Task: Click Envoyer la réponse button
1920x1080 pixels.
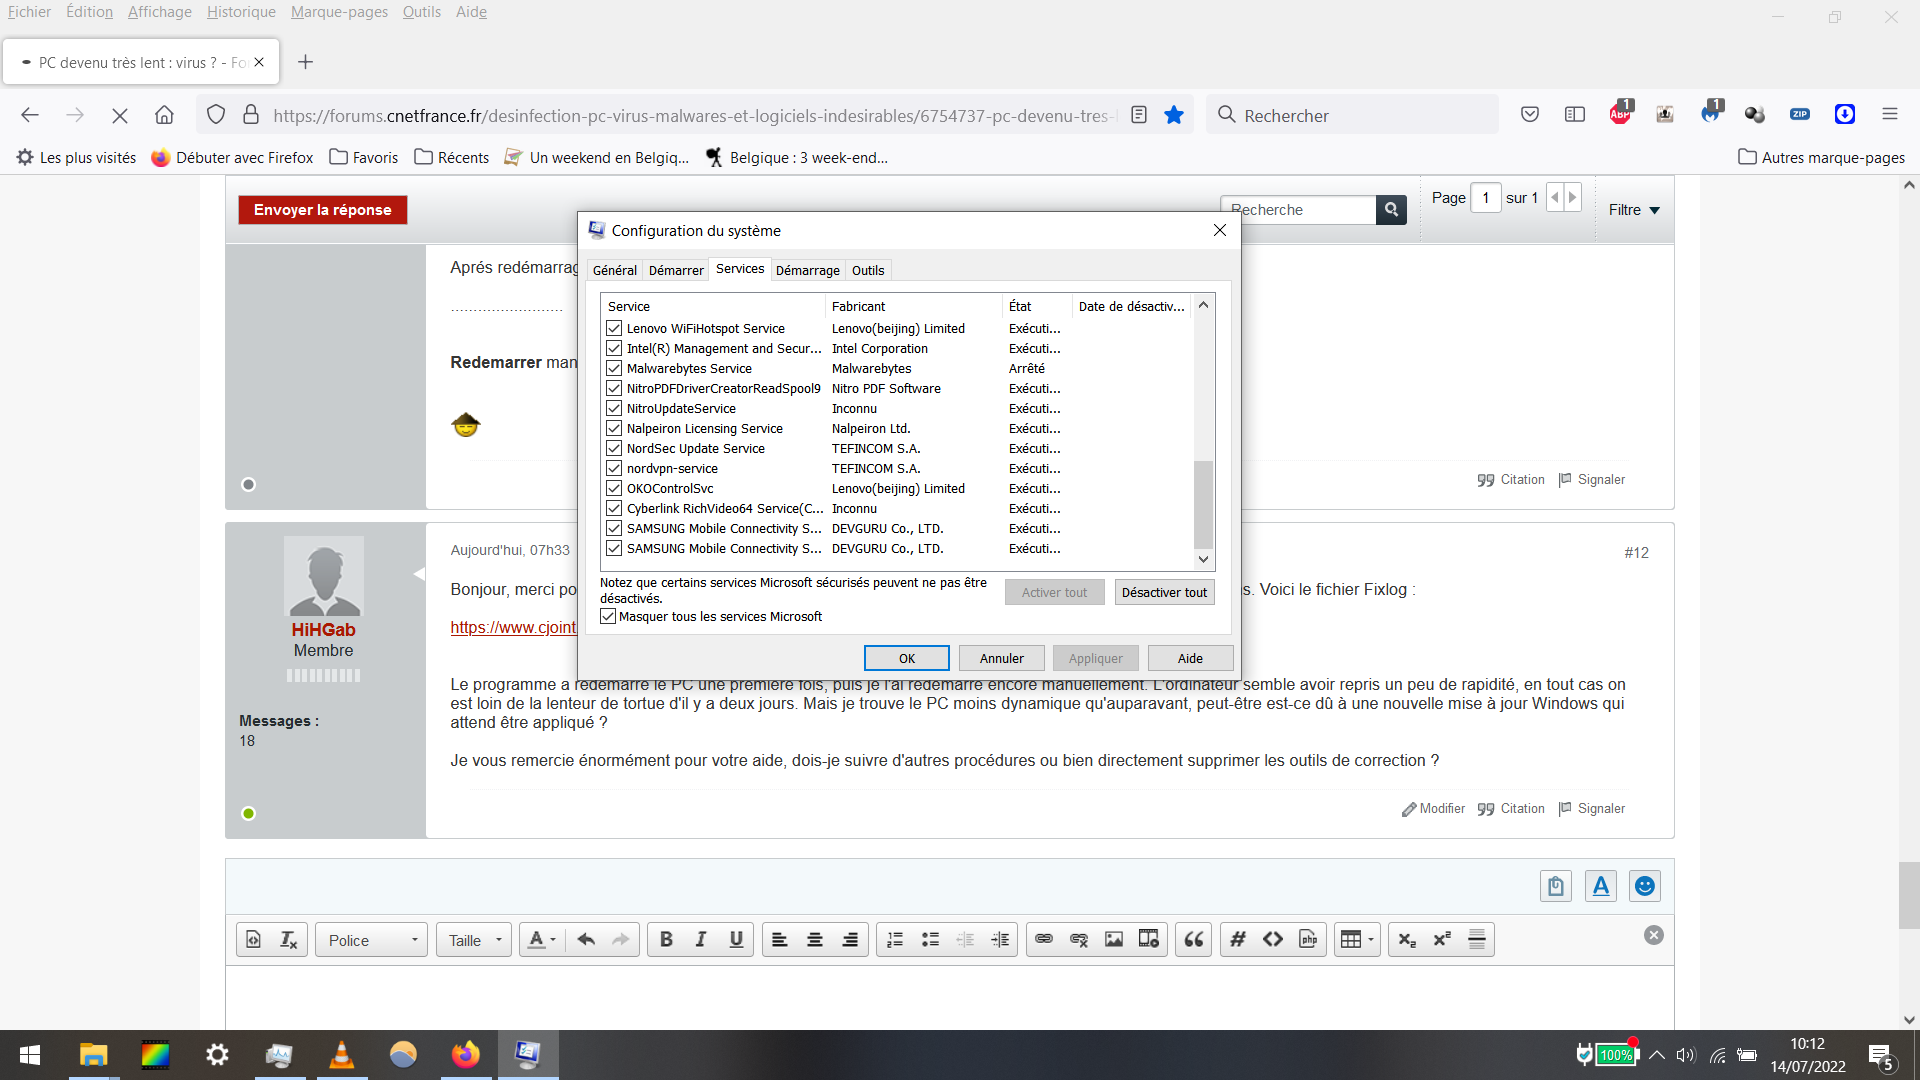Action: [x=322, y=210]
